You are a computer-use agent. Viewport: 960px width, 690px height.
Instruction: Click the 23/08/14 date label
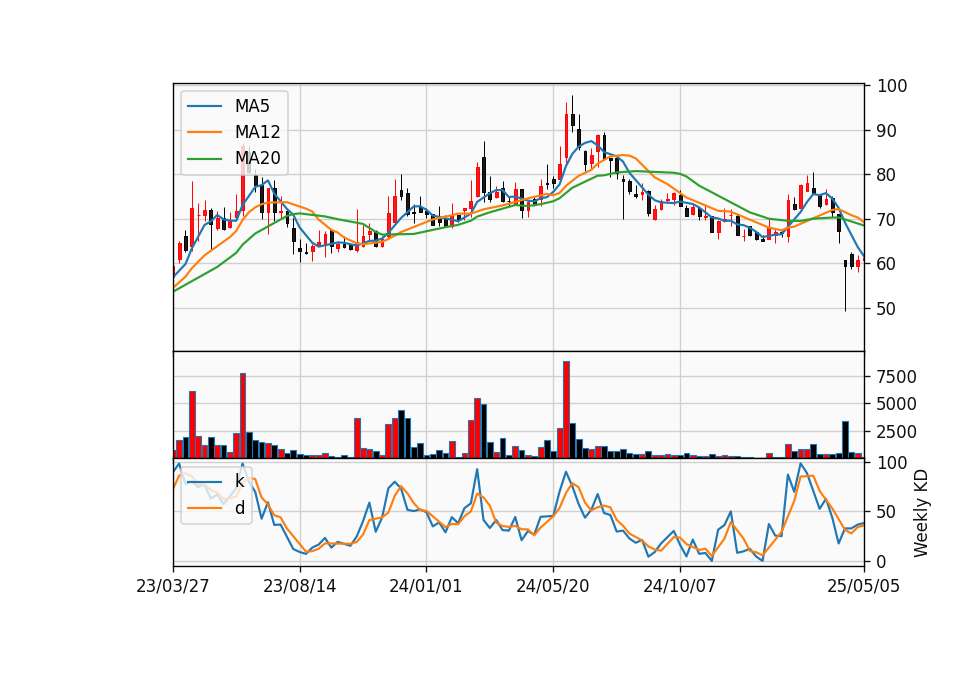point(299,586)
